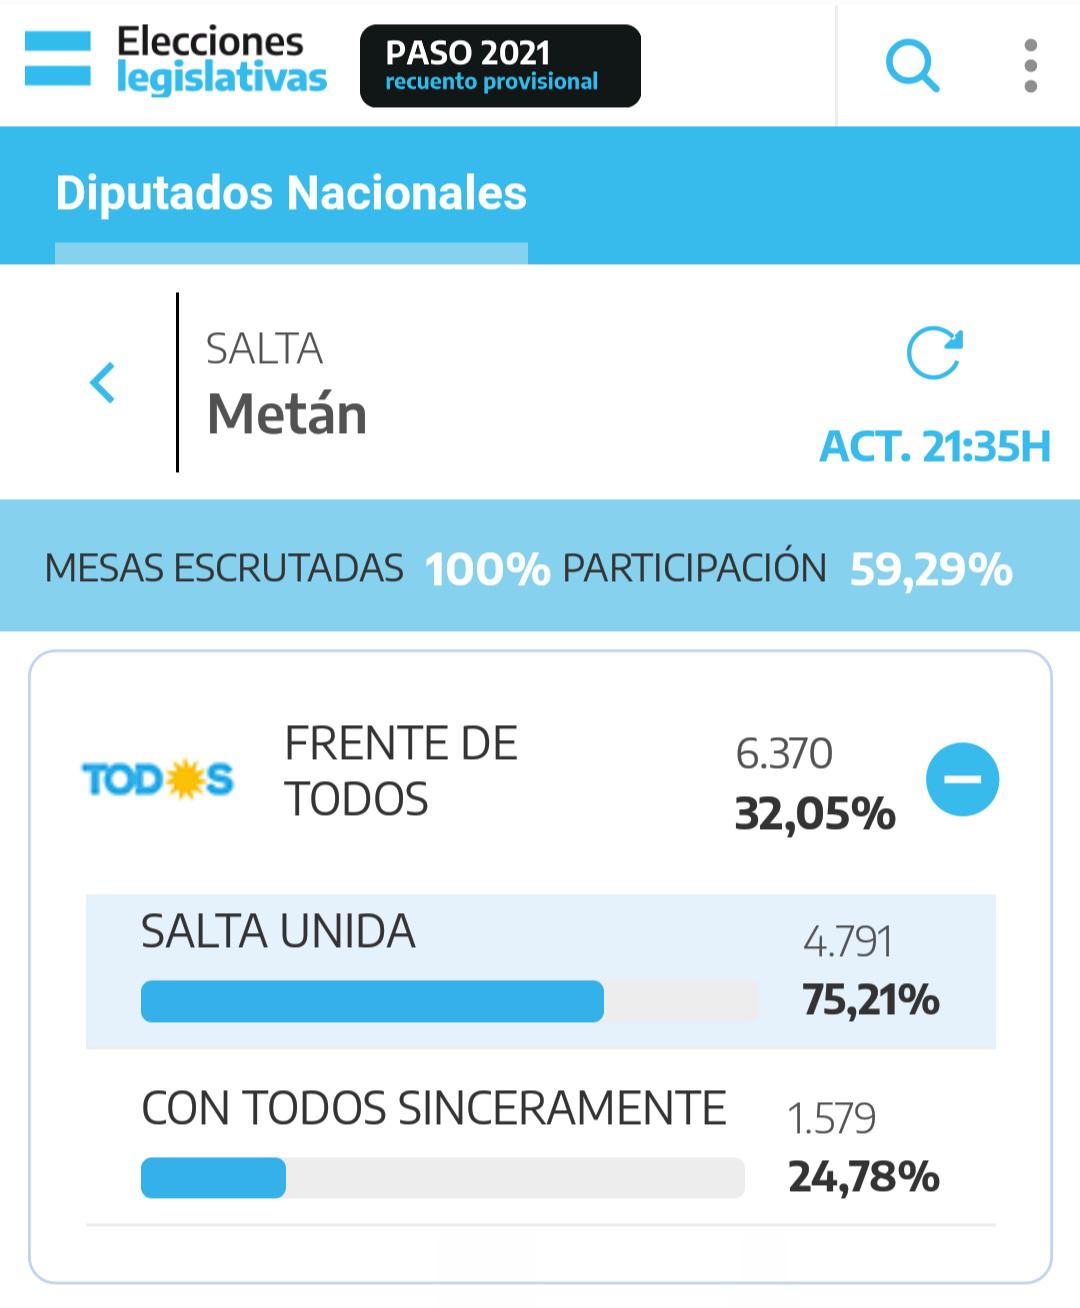Open the three-dot overflow menu
This screenshot has height=1308, width=1080.
pyautogui.click(x=1030, y=66)
